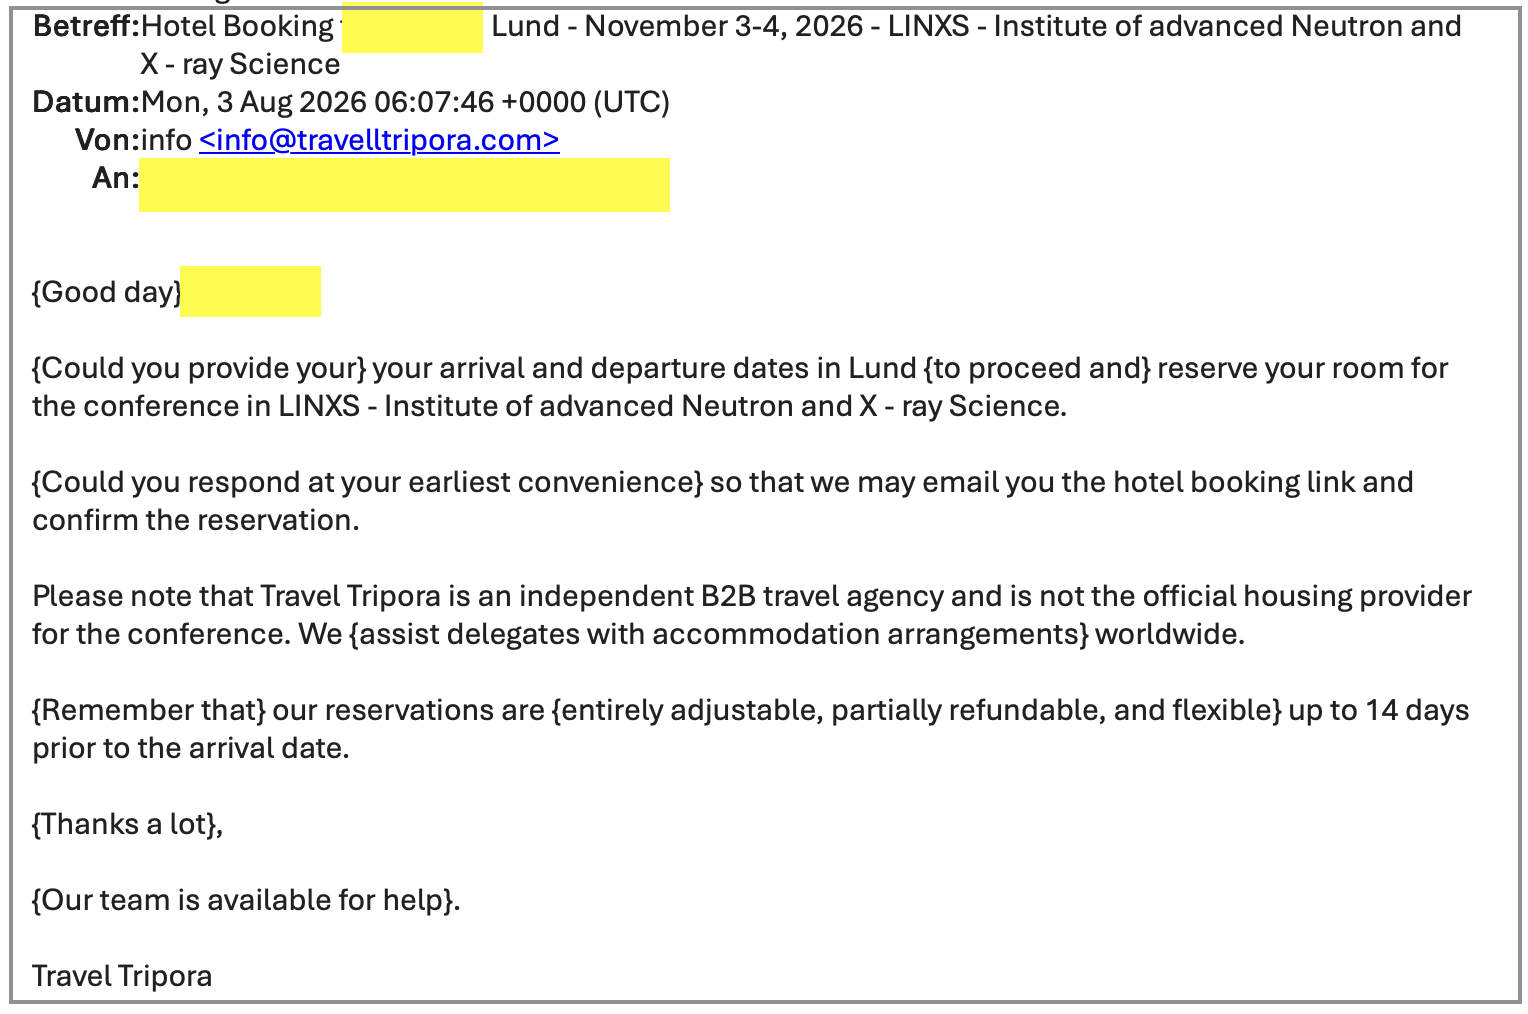This screenshot has width=1528, height=1014.
Task: Click the redacted name after Good day
Action: click(x=250, y=292)
